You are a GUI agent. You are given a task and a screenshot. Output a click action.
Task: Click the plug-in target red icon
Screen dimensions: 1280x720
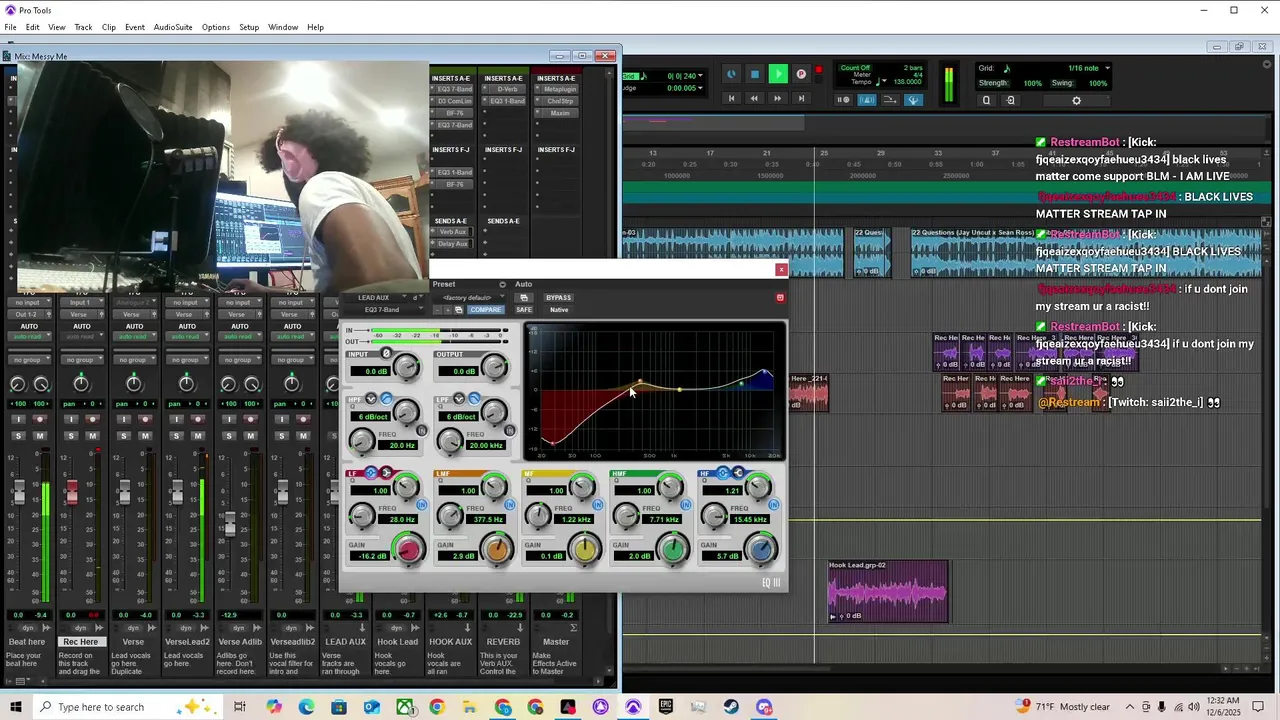(780, 297)
